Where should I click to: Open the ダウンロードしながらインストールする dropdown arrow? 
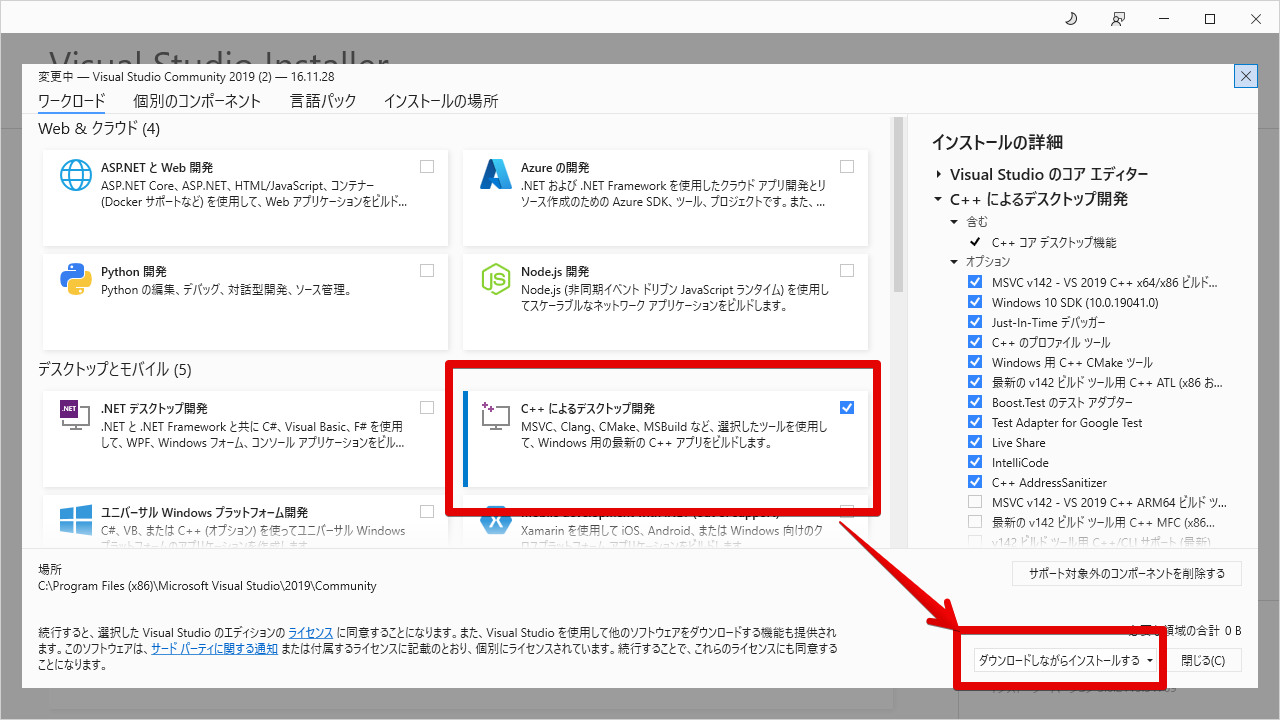coord(1151,661)
